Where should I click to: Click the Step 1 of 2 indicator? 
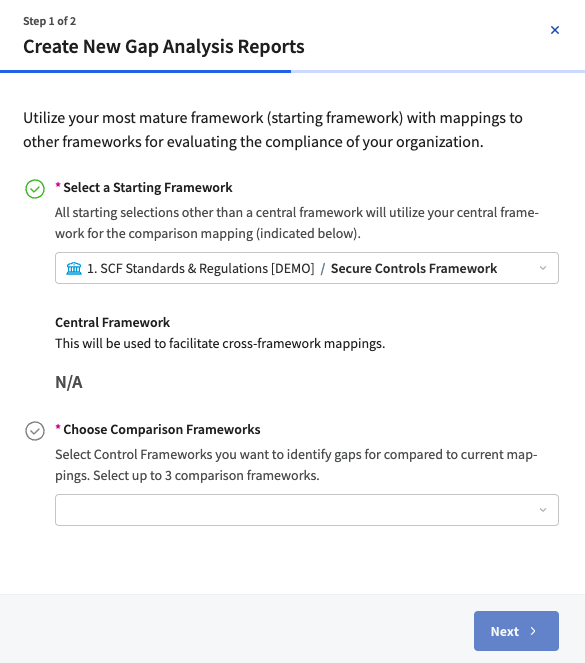49,21
